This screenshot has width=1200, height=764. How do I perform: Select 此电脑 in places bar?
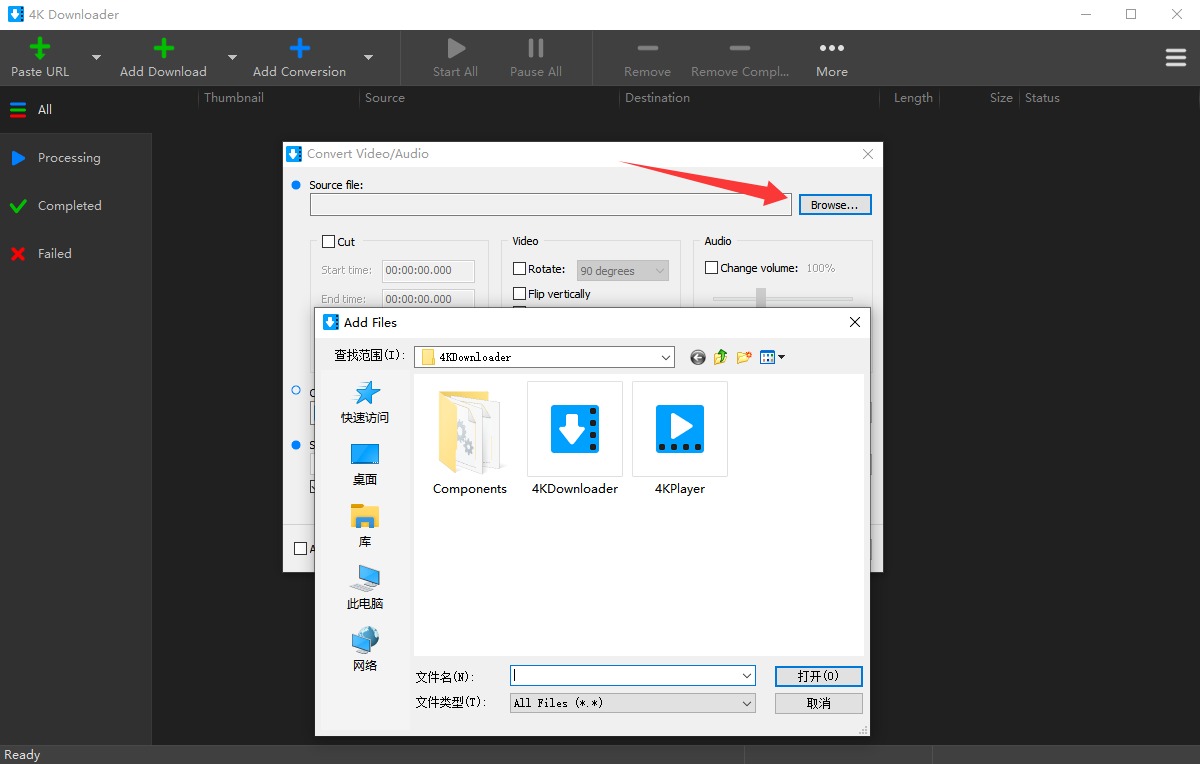click(x=365, y=589)
